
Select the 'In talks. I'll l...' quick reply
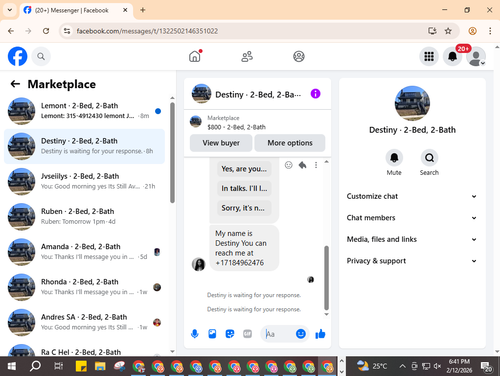click(x=244, y=188)
